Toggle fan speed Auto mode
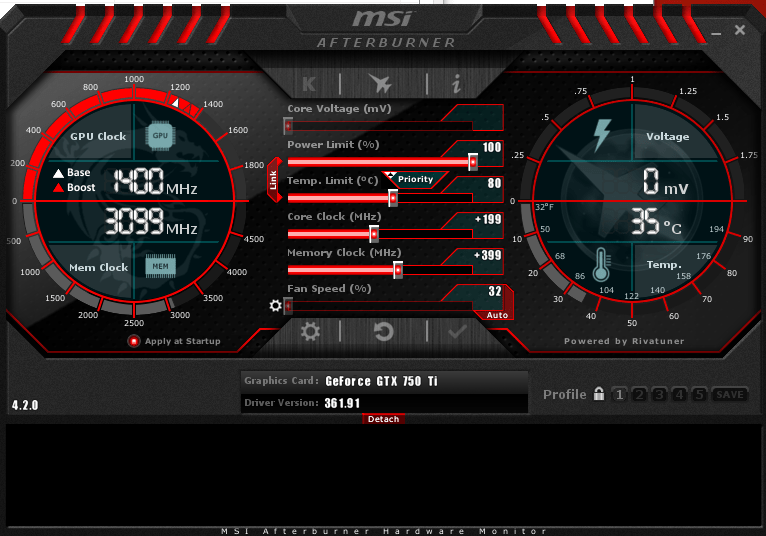766x536 pixels. tap(497, 315)
